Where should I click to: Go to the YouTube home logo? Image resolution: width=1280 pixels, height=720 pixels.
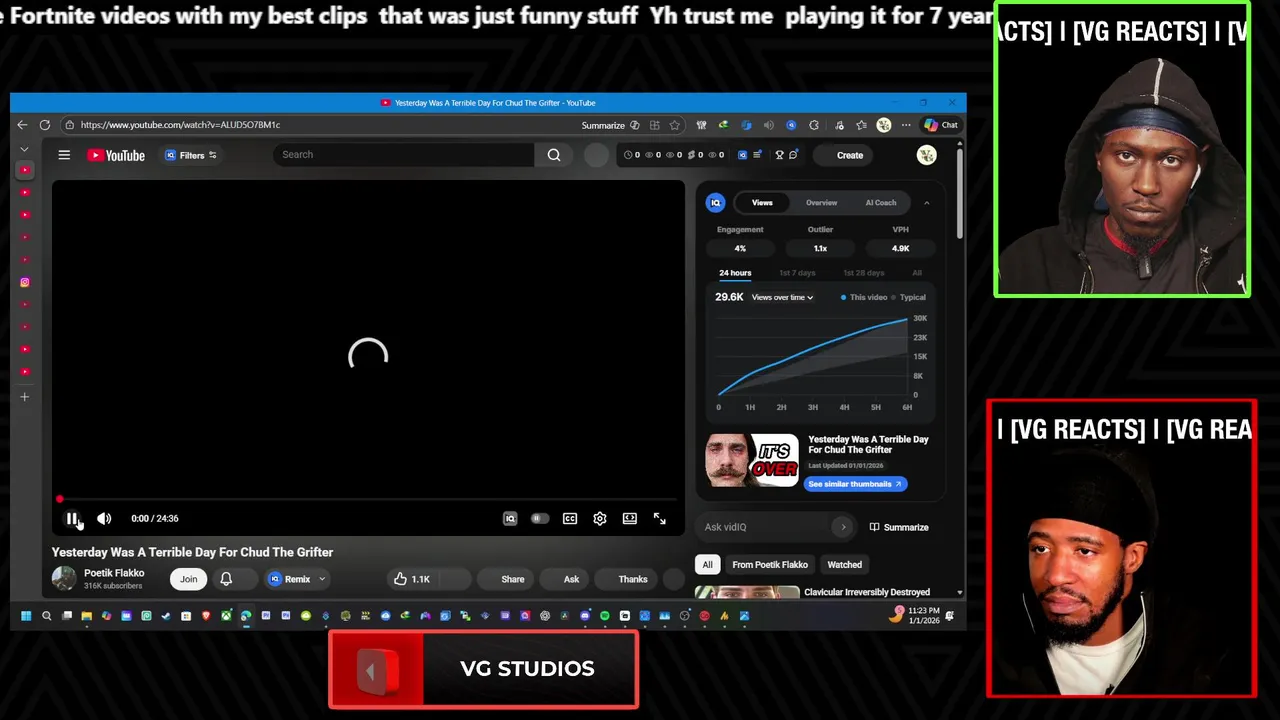[x=116, y=155]
